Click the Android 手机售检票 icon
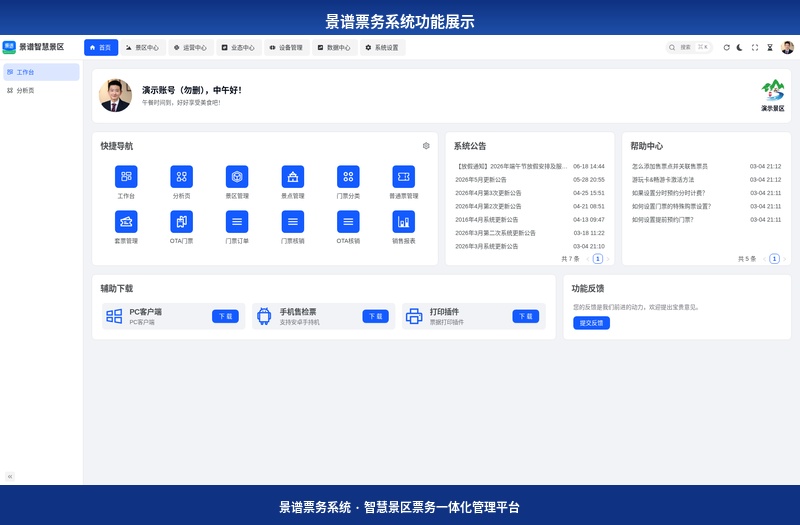The width and height of the screenshot is (800, 525). point(264,316)
